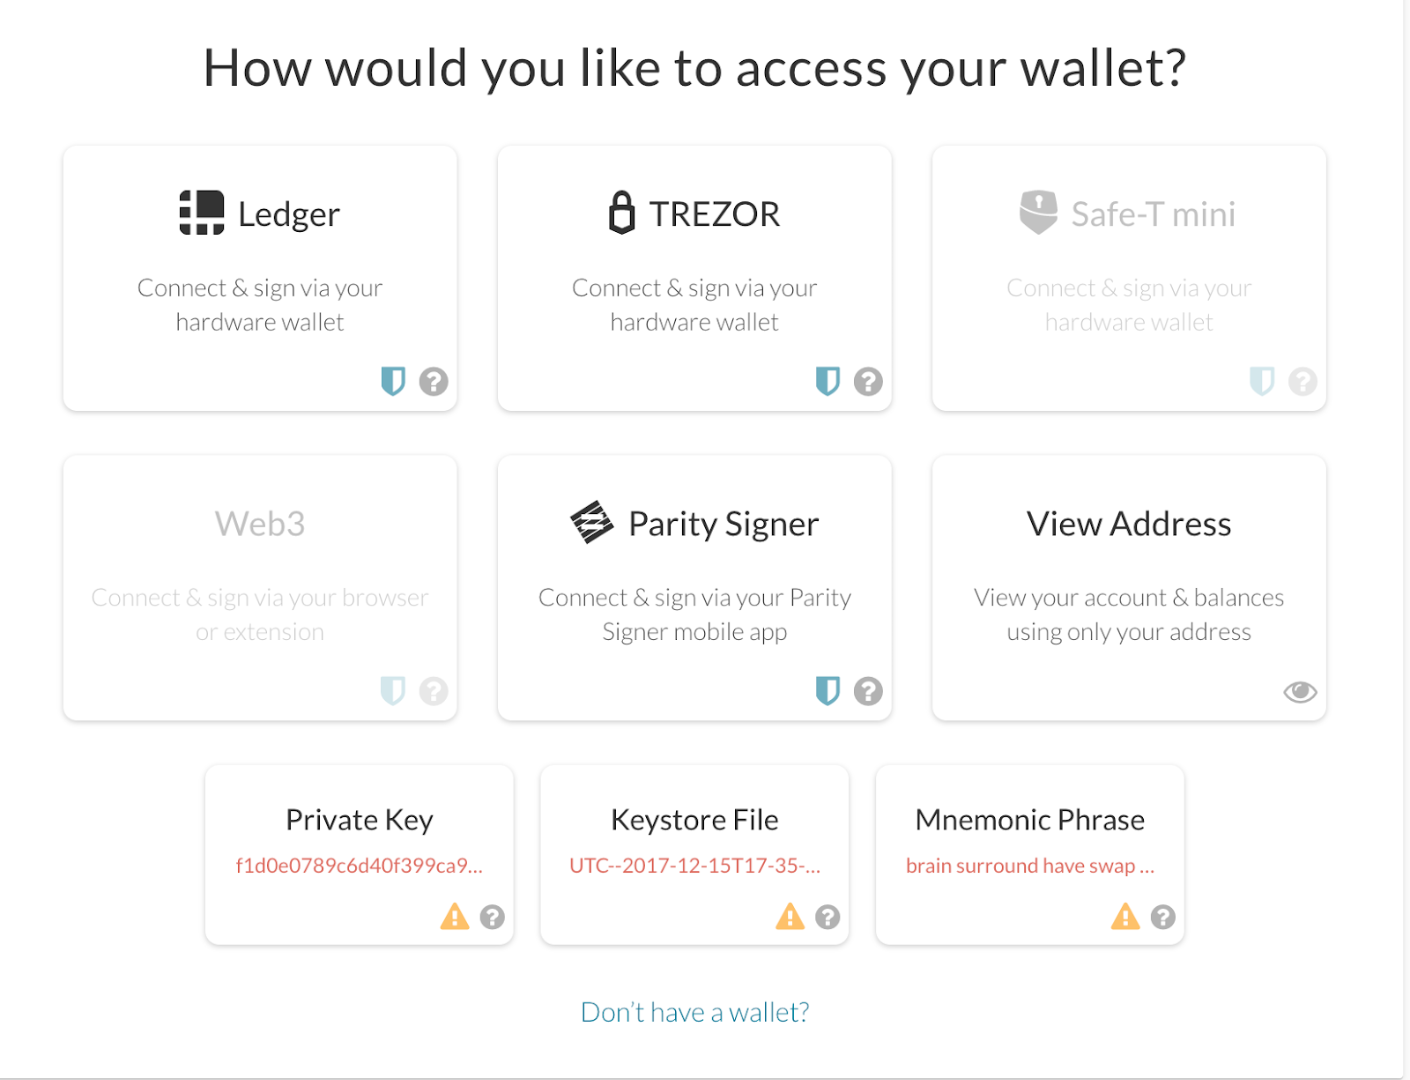Expand help for the Keystore File option
Screen dimensions: 1410x1080
point(827,917)
